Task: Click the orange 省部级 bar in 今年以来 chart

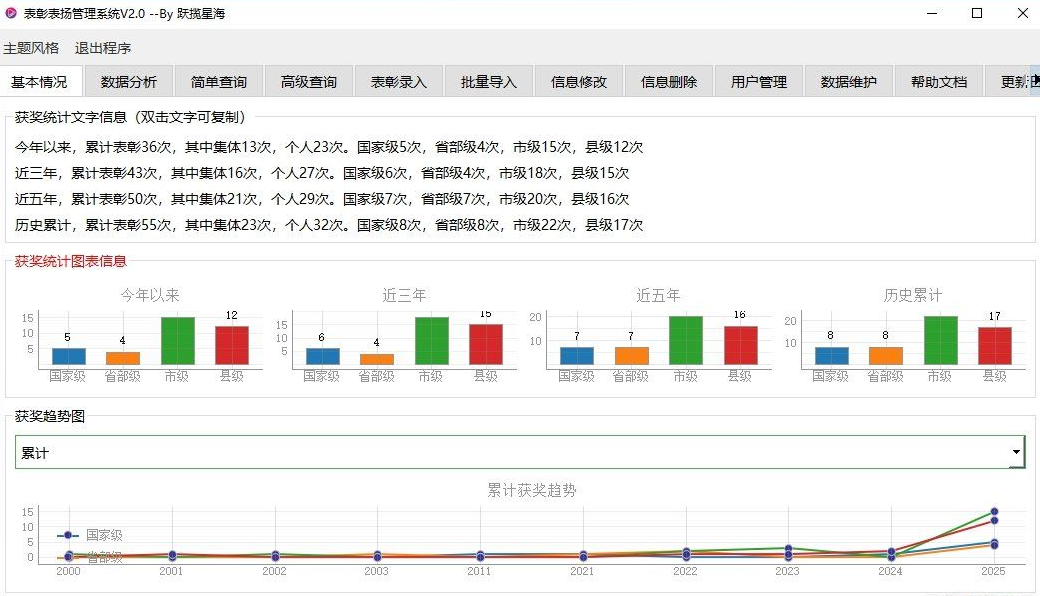Action: pyautogui.click(x=123, y=359)
